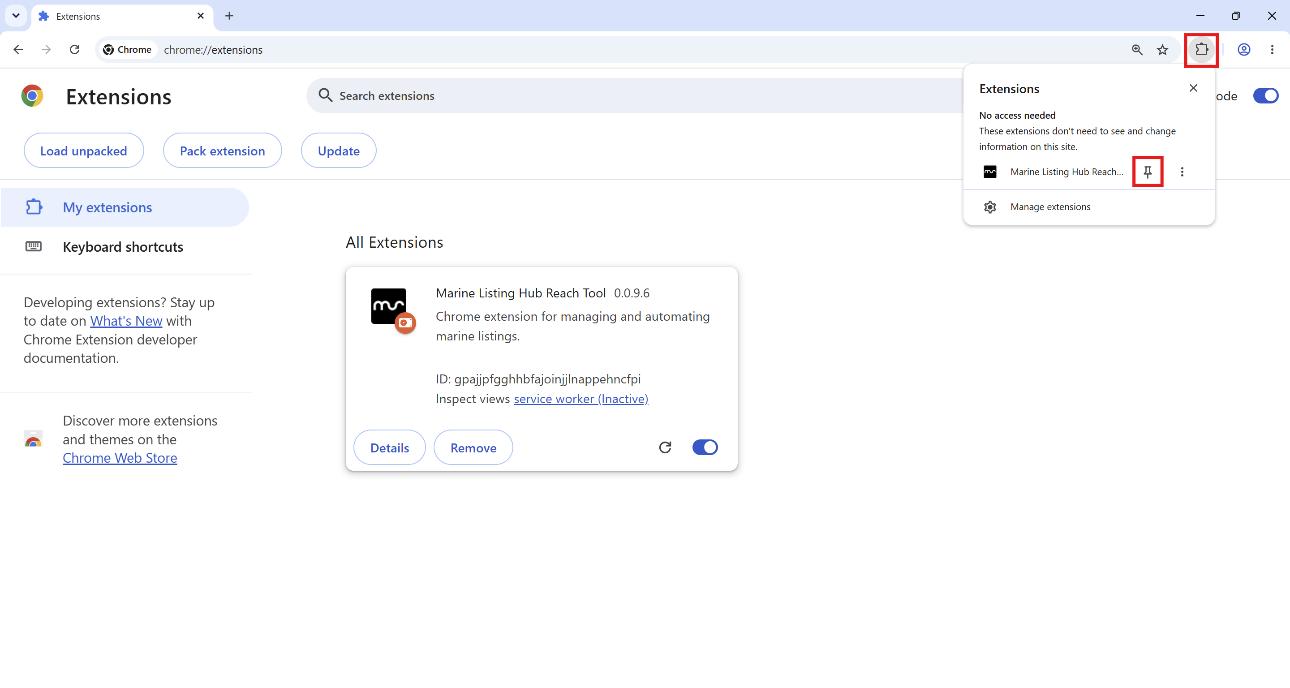Screen dimensions: 1290x688
Task: Open Details for Marine Listing Hub Reach Tool
Action: point(389,448)
